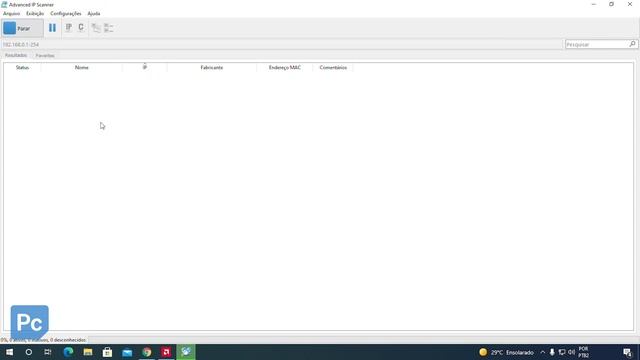Open network settings from tray icon

(x=562, y=352)
